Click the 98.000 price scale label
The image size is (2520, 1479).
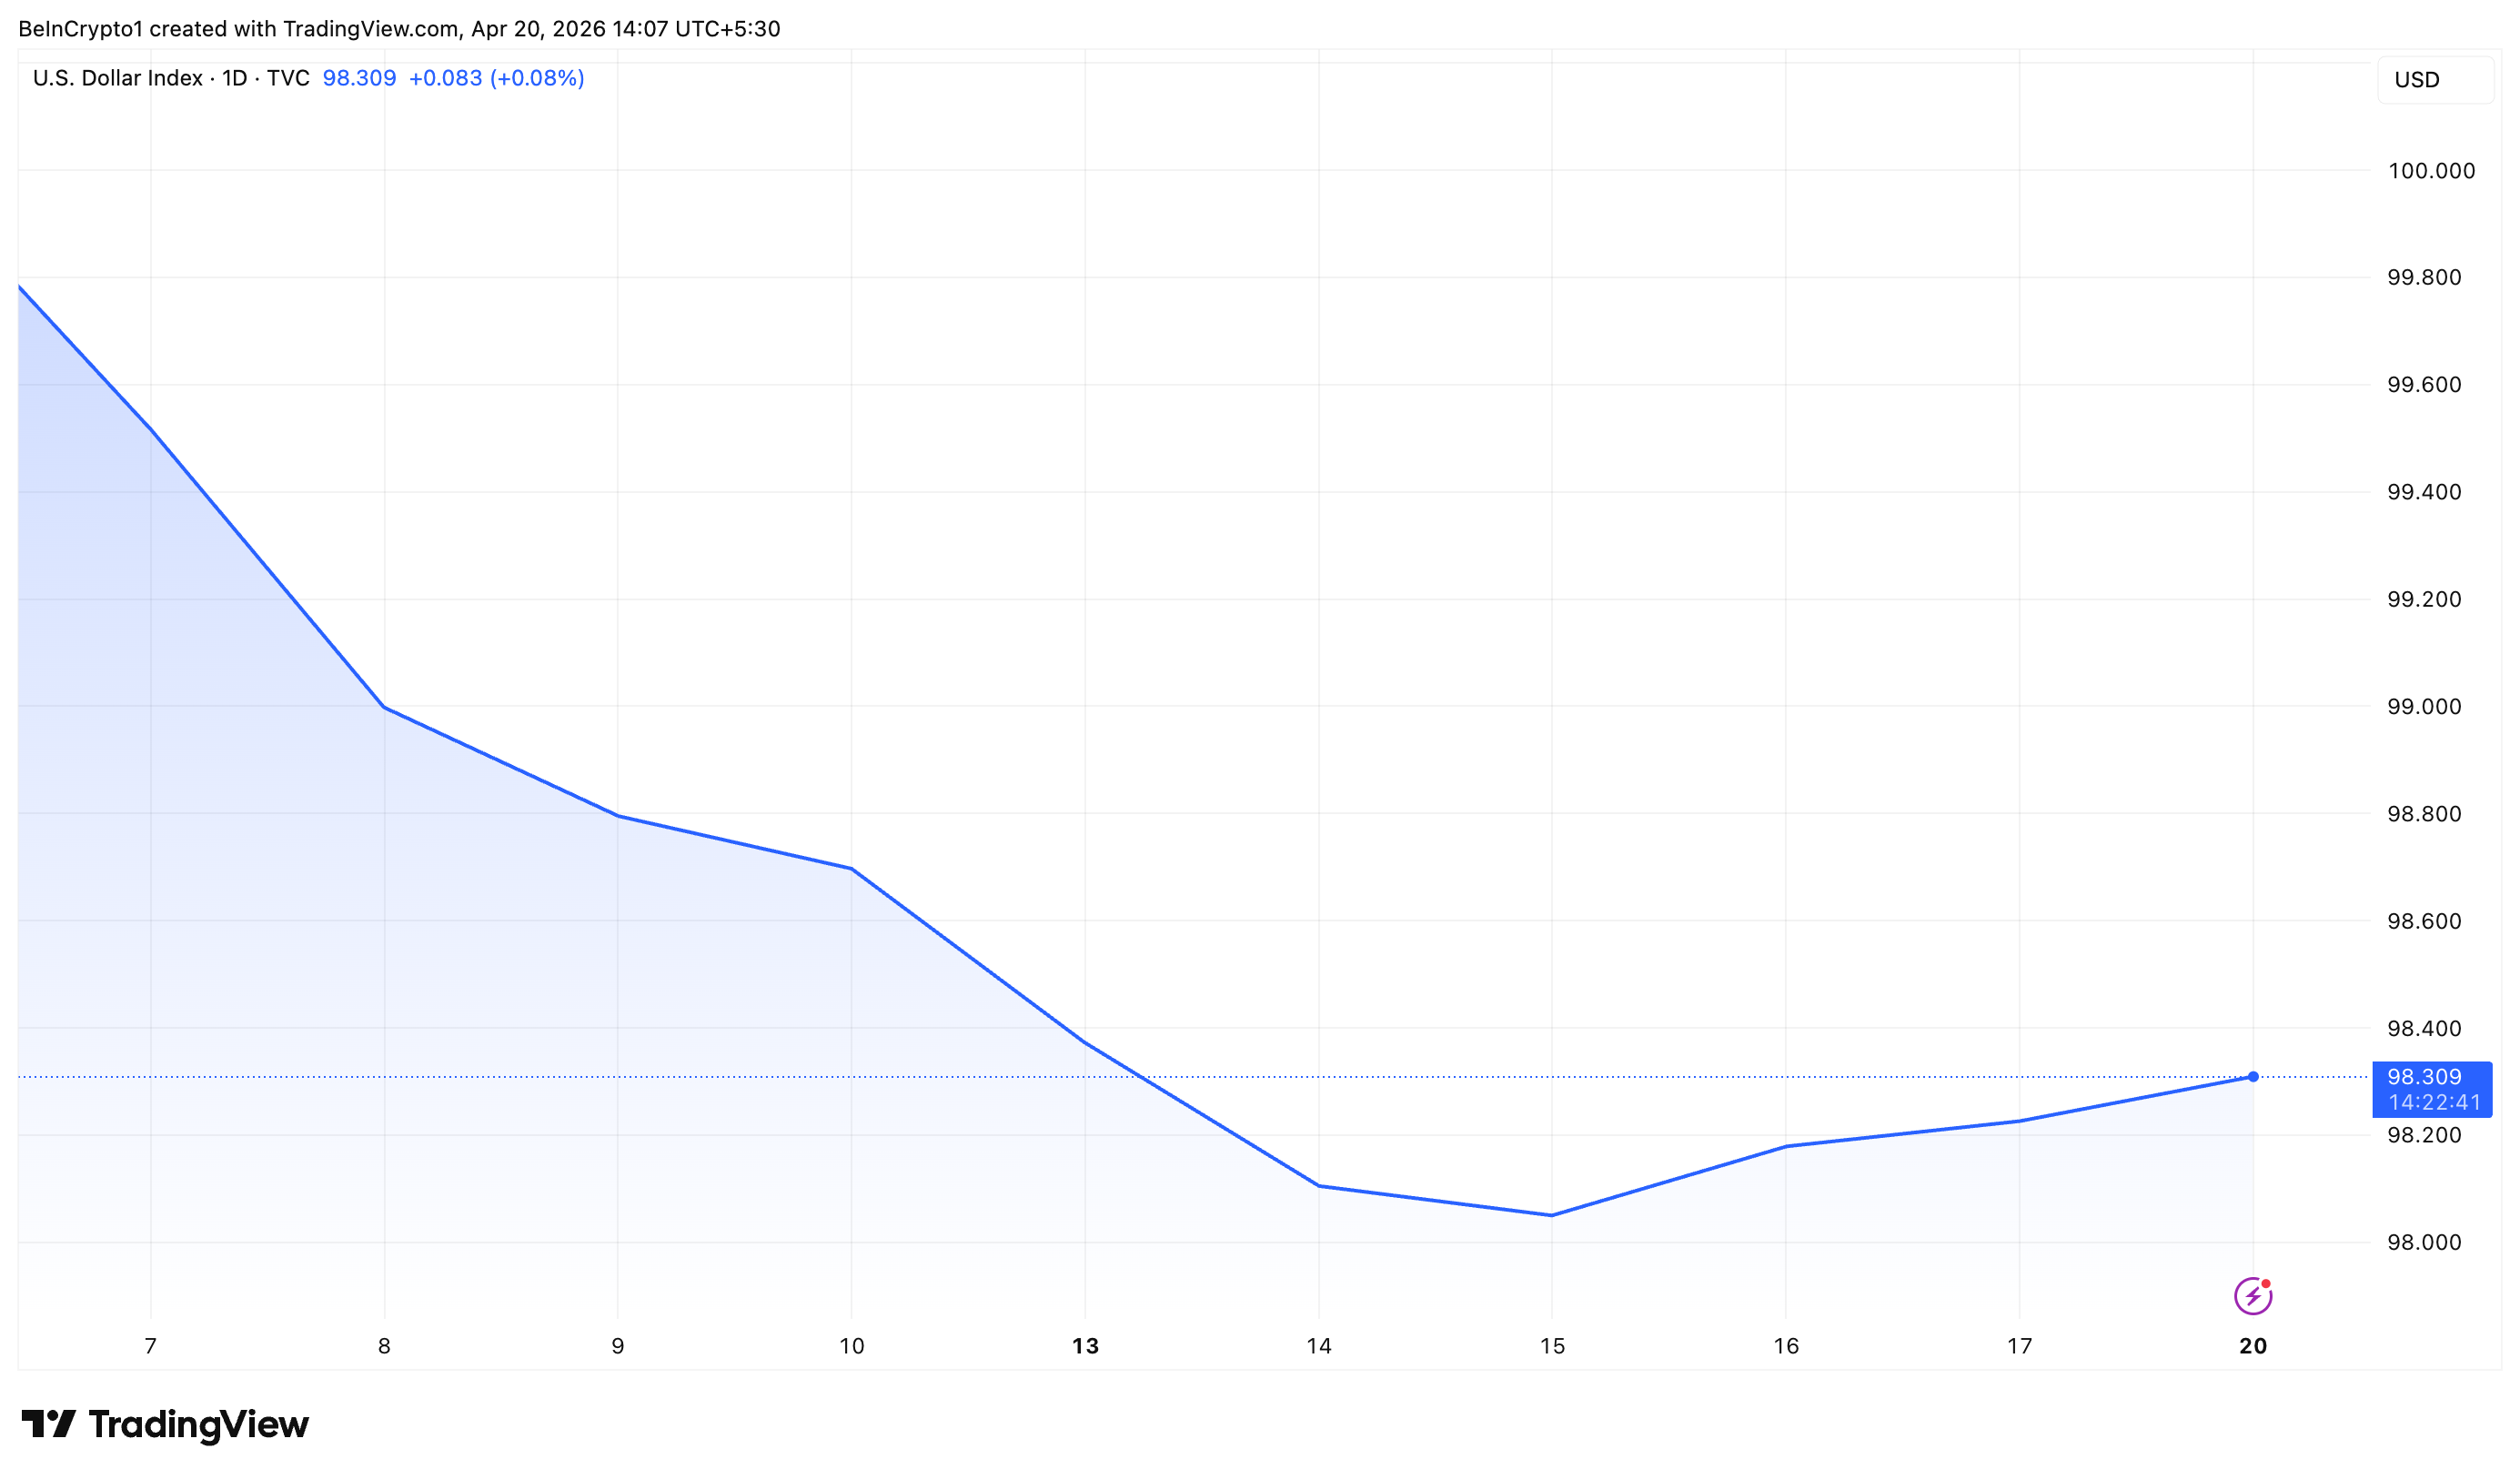click(2424, 1242)
